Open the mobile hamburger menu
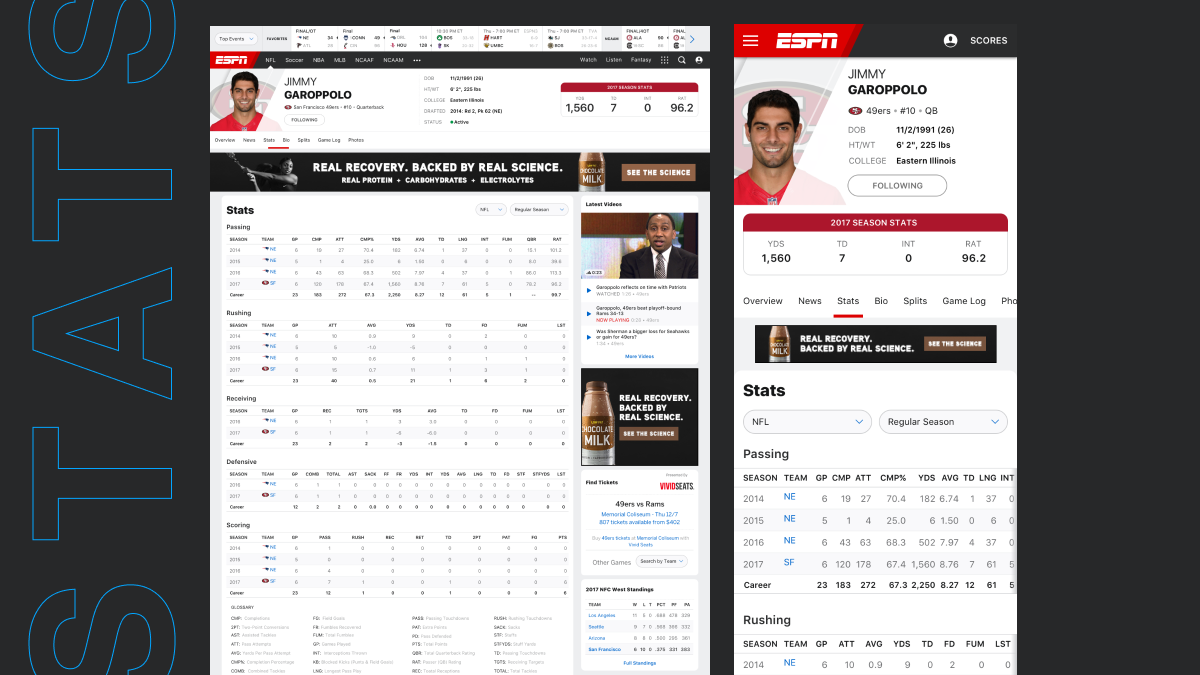 (x=750, y=40)
